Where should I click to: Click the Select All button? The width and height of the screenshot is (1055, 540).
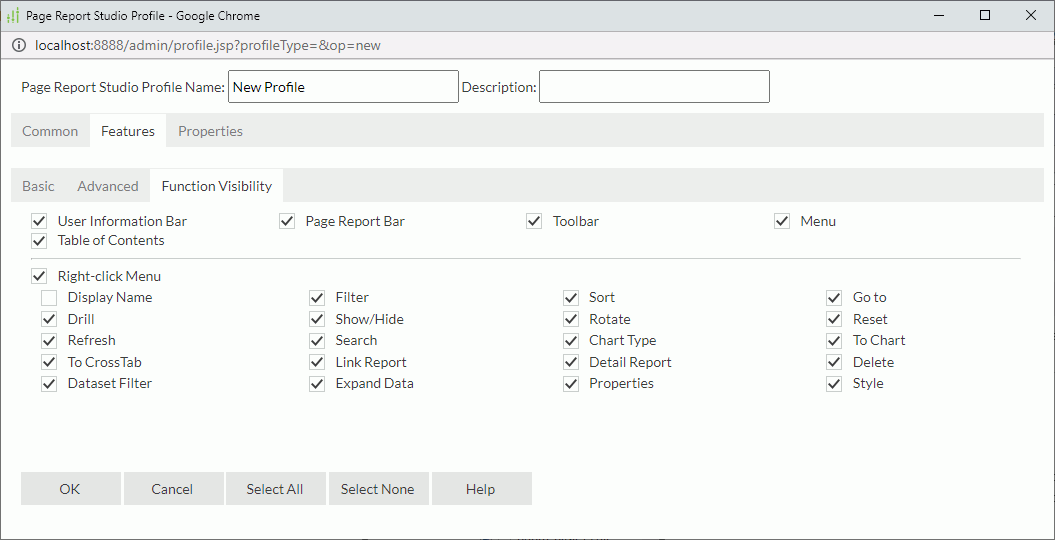[x=274, y=489]
